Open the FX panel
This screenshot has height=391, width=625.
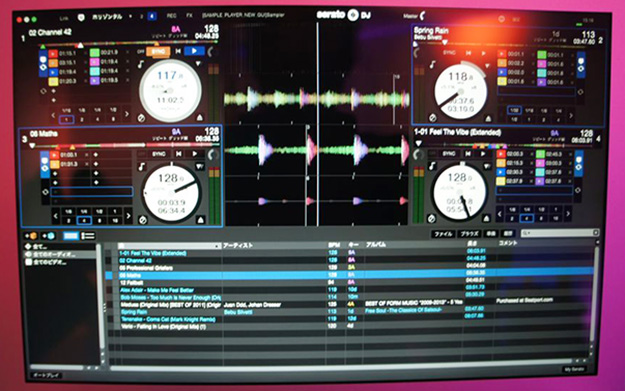(189, 16)
